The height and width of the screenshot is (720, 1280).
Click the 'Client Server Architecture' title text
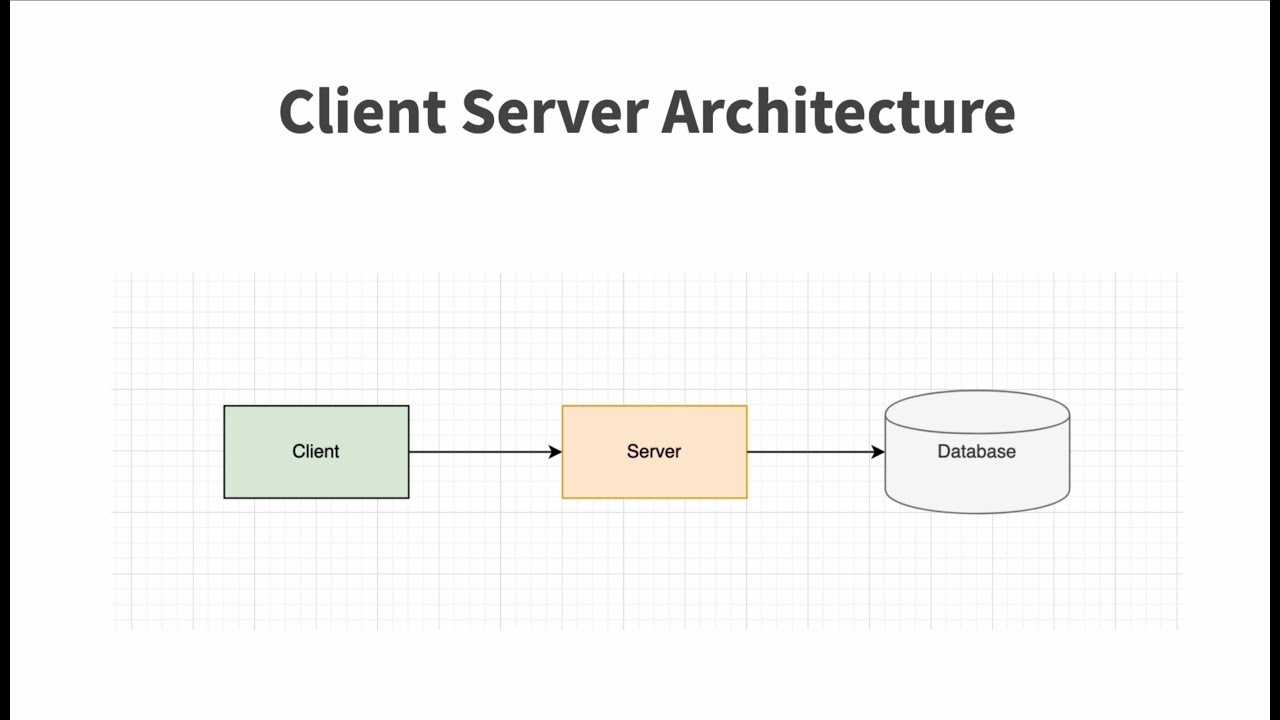(647, 111)
